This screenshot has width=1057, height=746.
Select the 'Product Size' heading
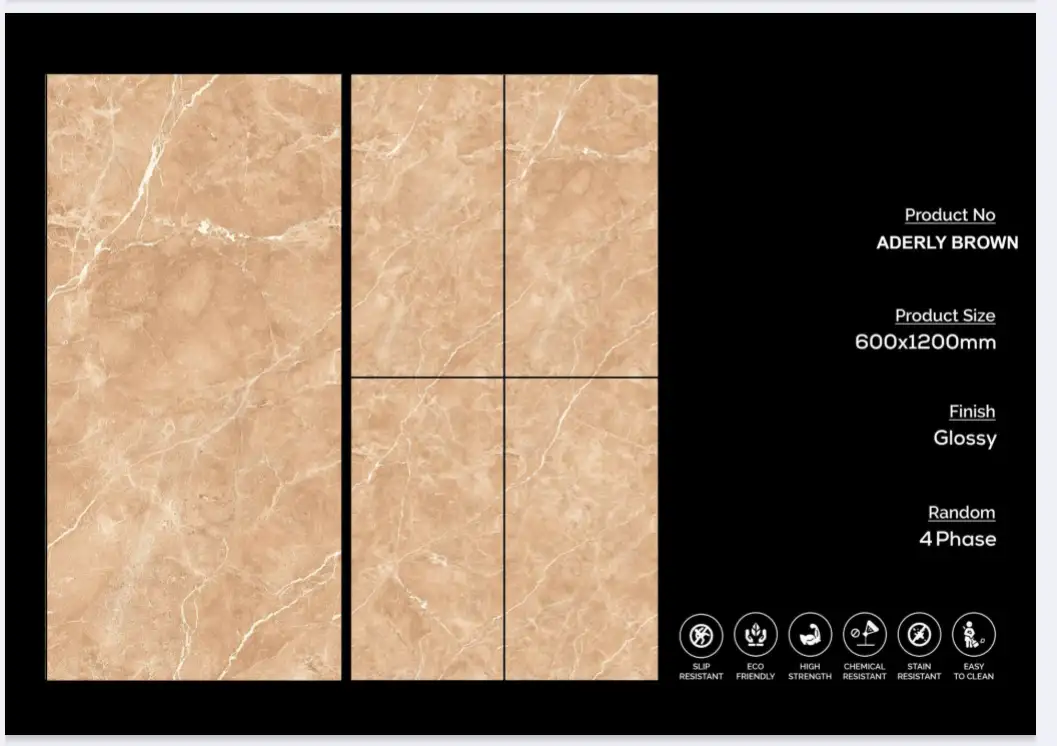(x=945, y=315)
